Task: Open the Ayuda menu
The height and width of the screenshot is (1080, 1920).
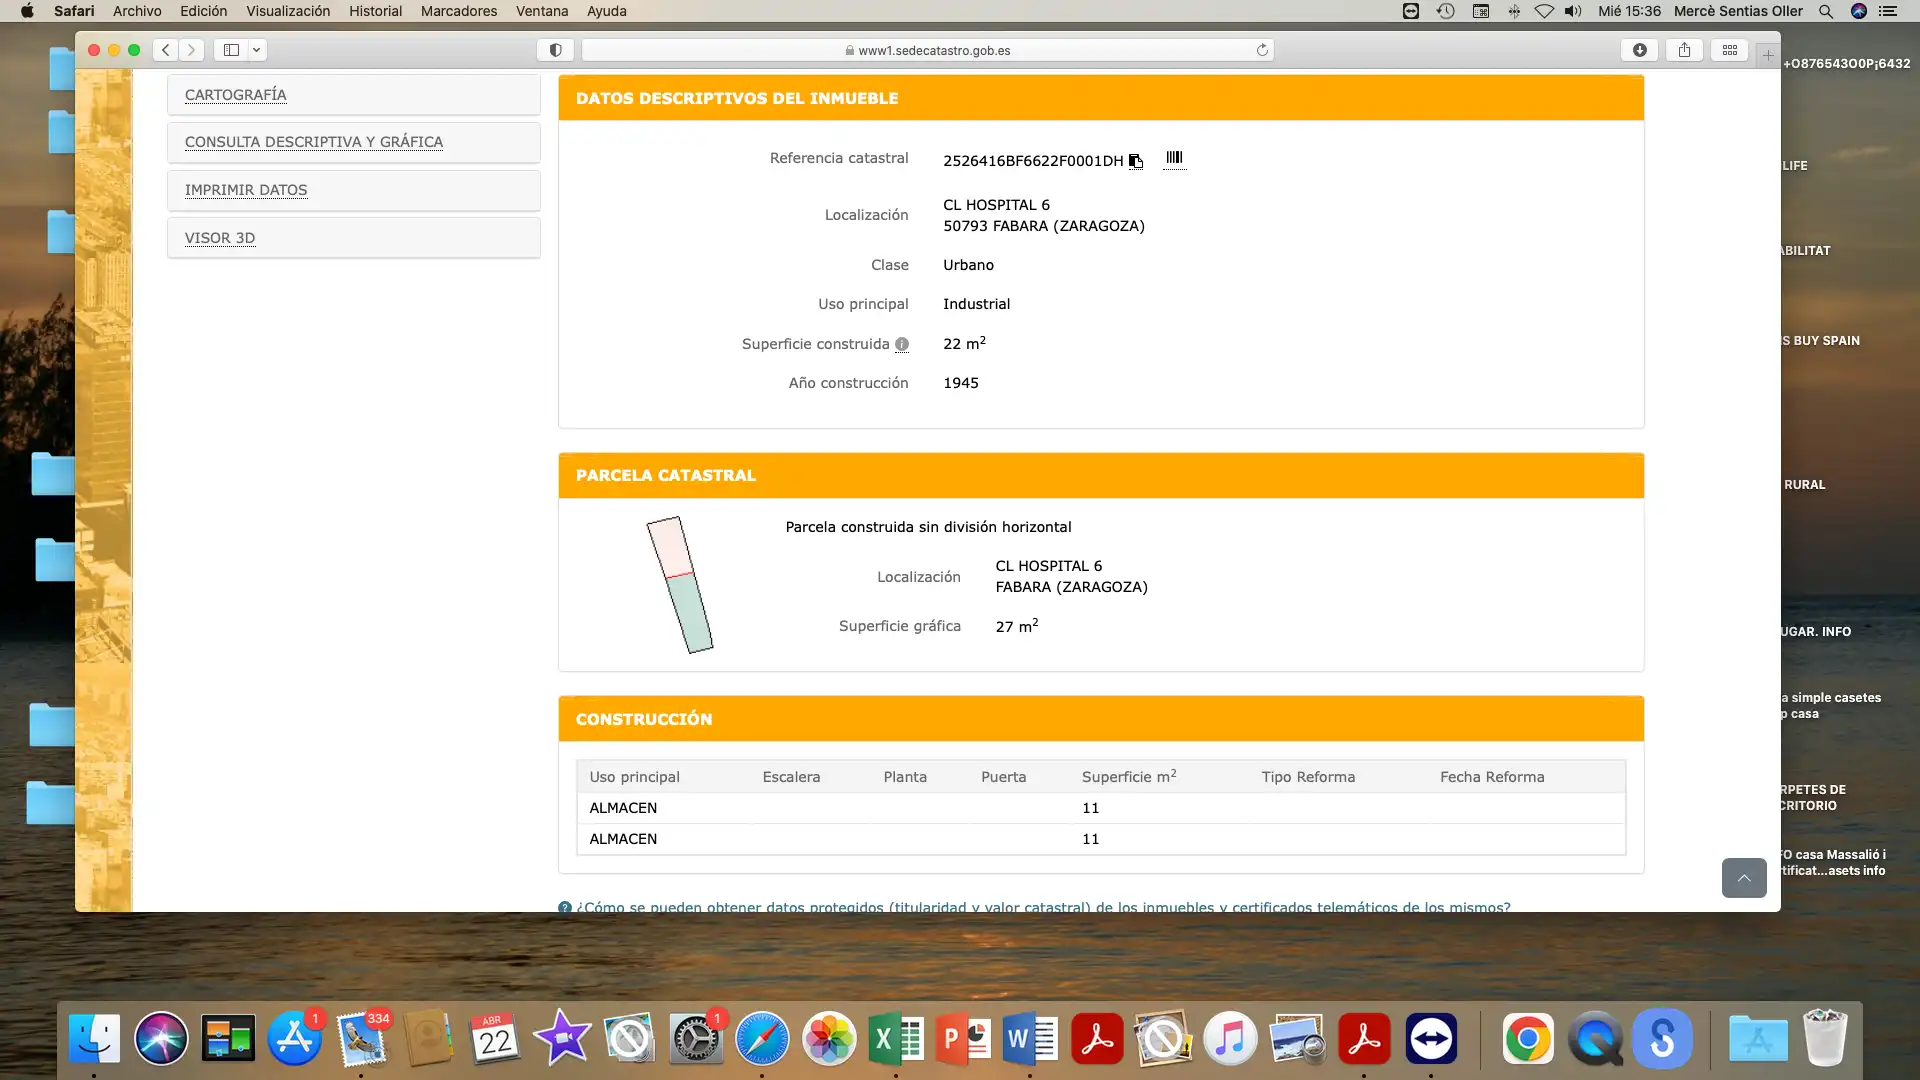Action: pos(607,11)
